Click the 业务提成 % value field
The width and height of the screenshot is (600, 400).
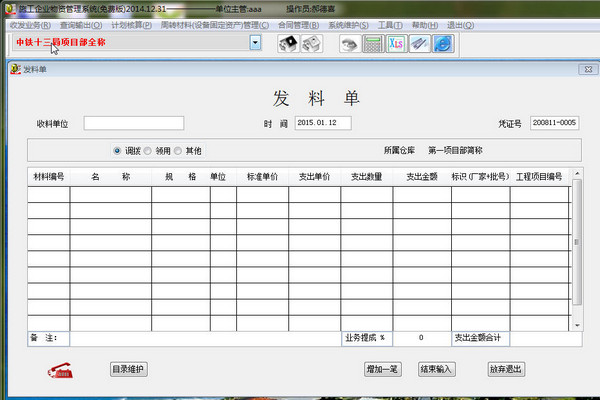(x=422, y=338)
